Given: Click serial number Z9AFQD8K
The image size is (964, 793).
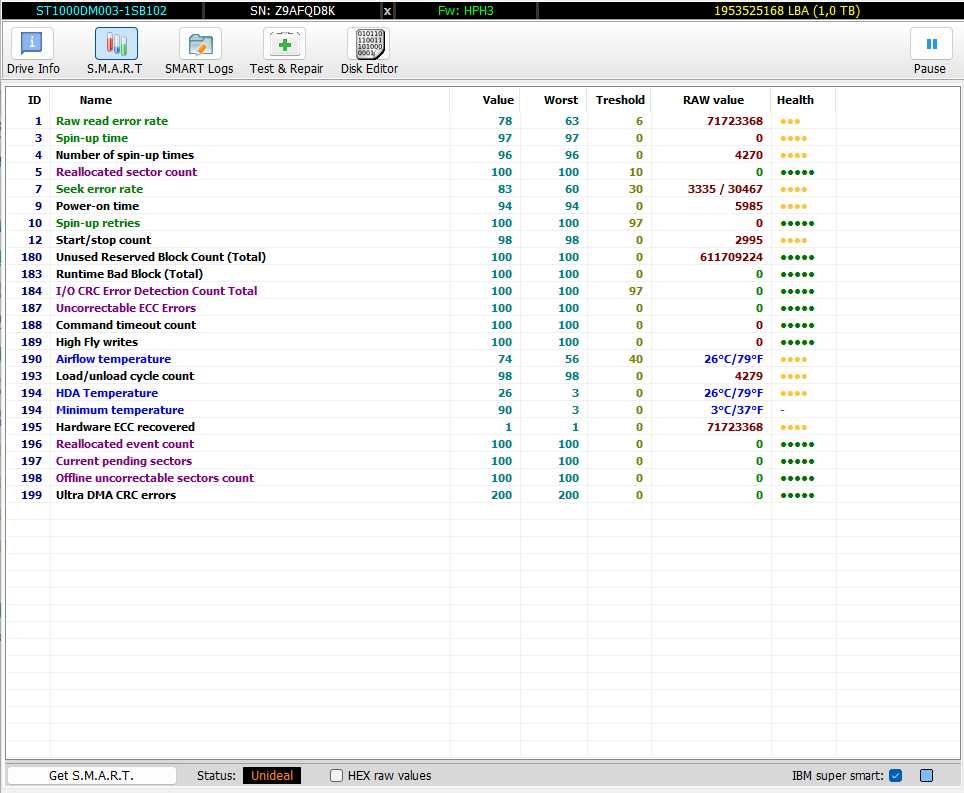Looking at the screenshot, I should pyautogui.click(x=293, y=10).
